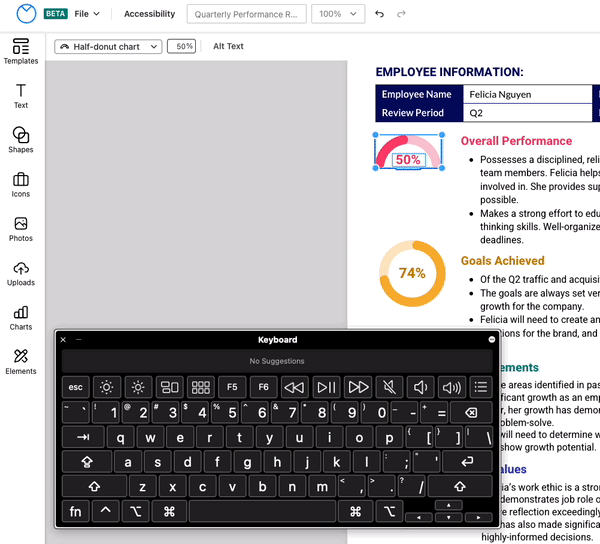Screen dimensions: 600x544
Task: Open the Photos panel
Action: [21, 229]
